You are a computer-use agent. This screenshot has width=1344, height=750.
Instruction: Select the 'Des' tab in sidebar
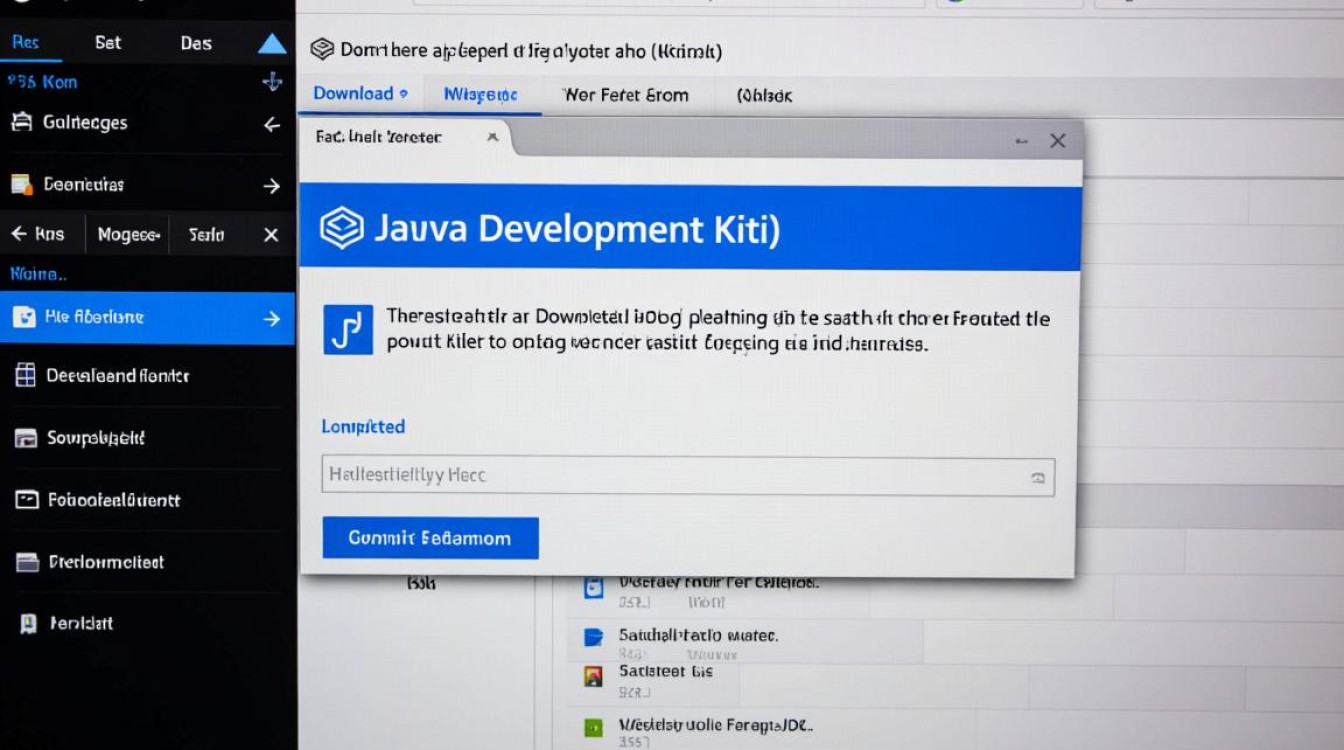[196, 43]
